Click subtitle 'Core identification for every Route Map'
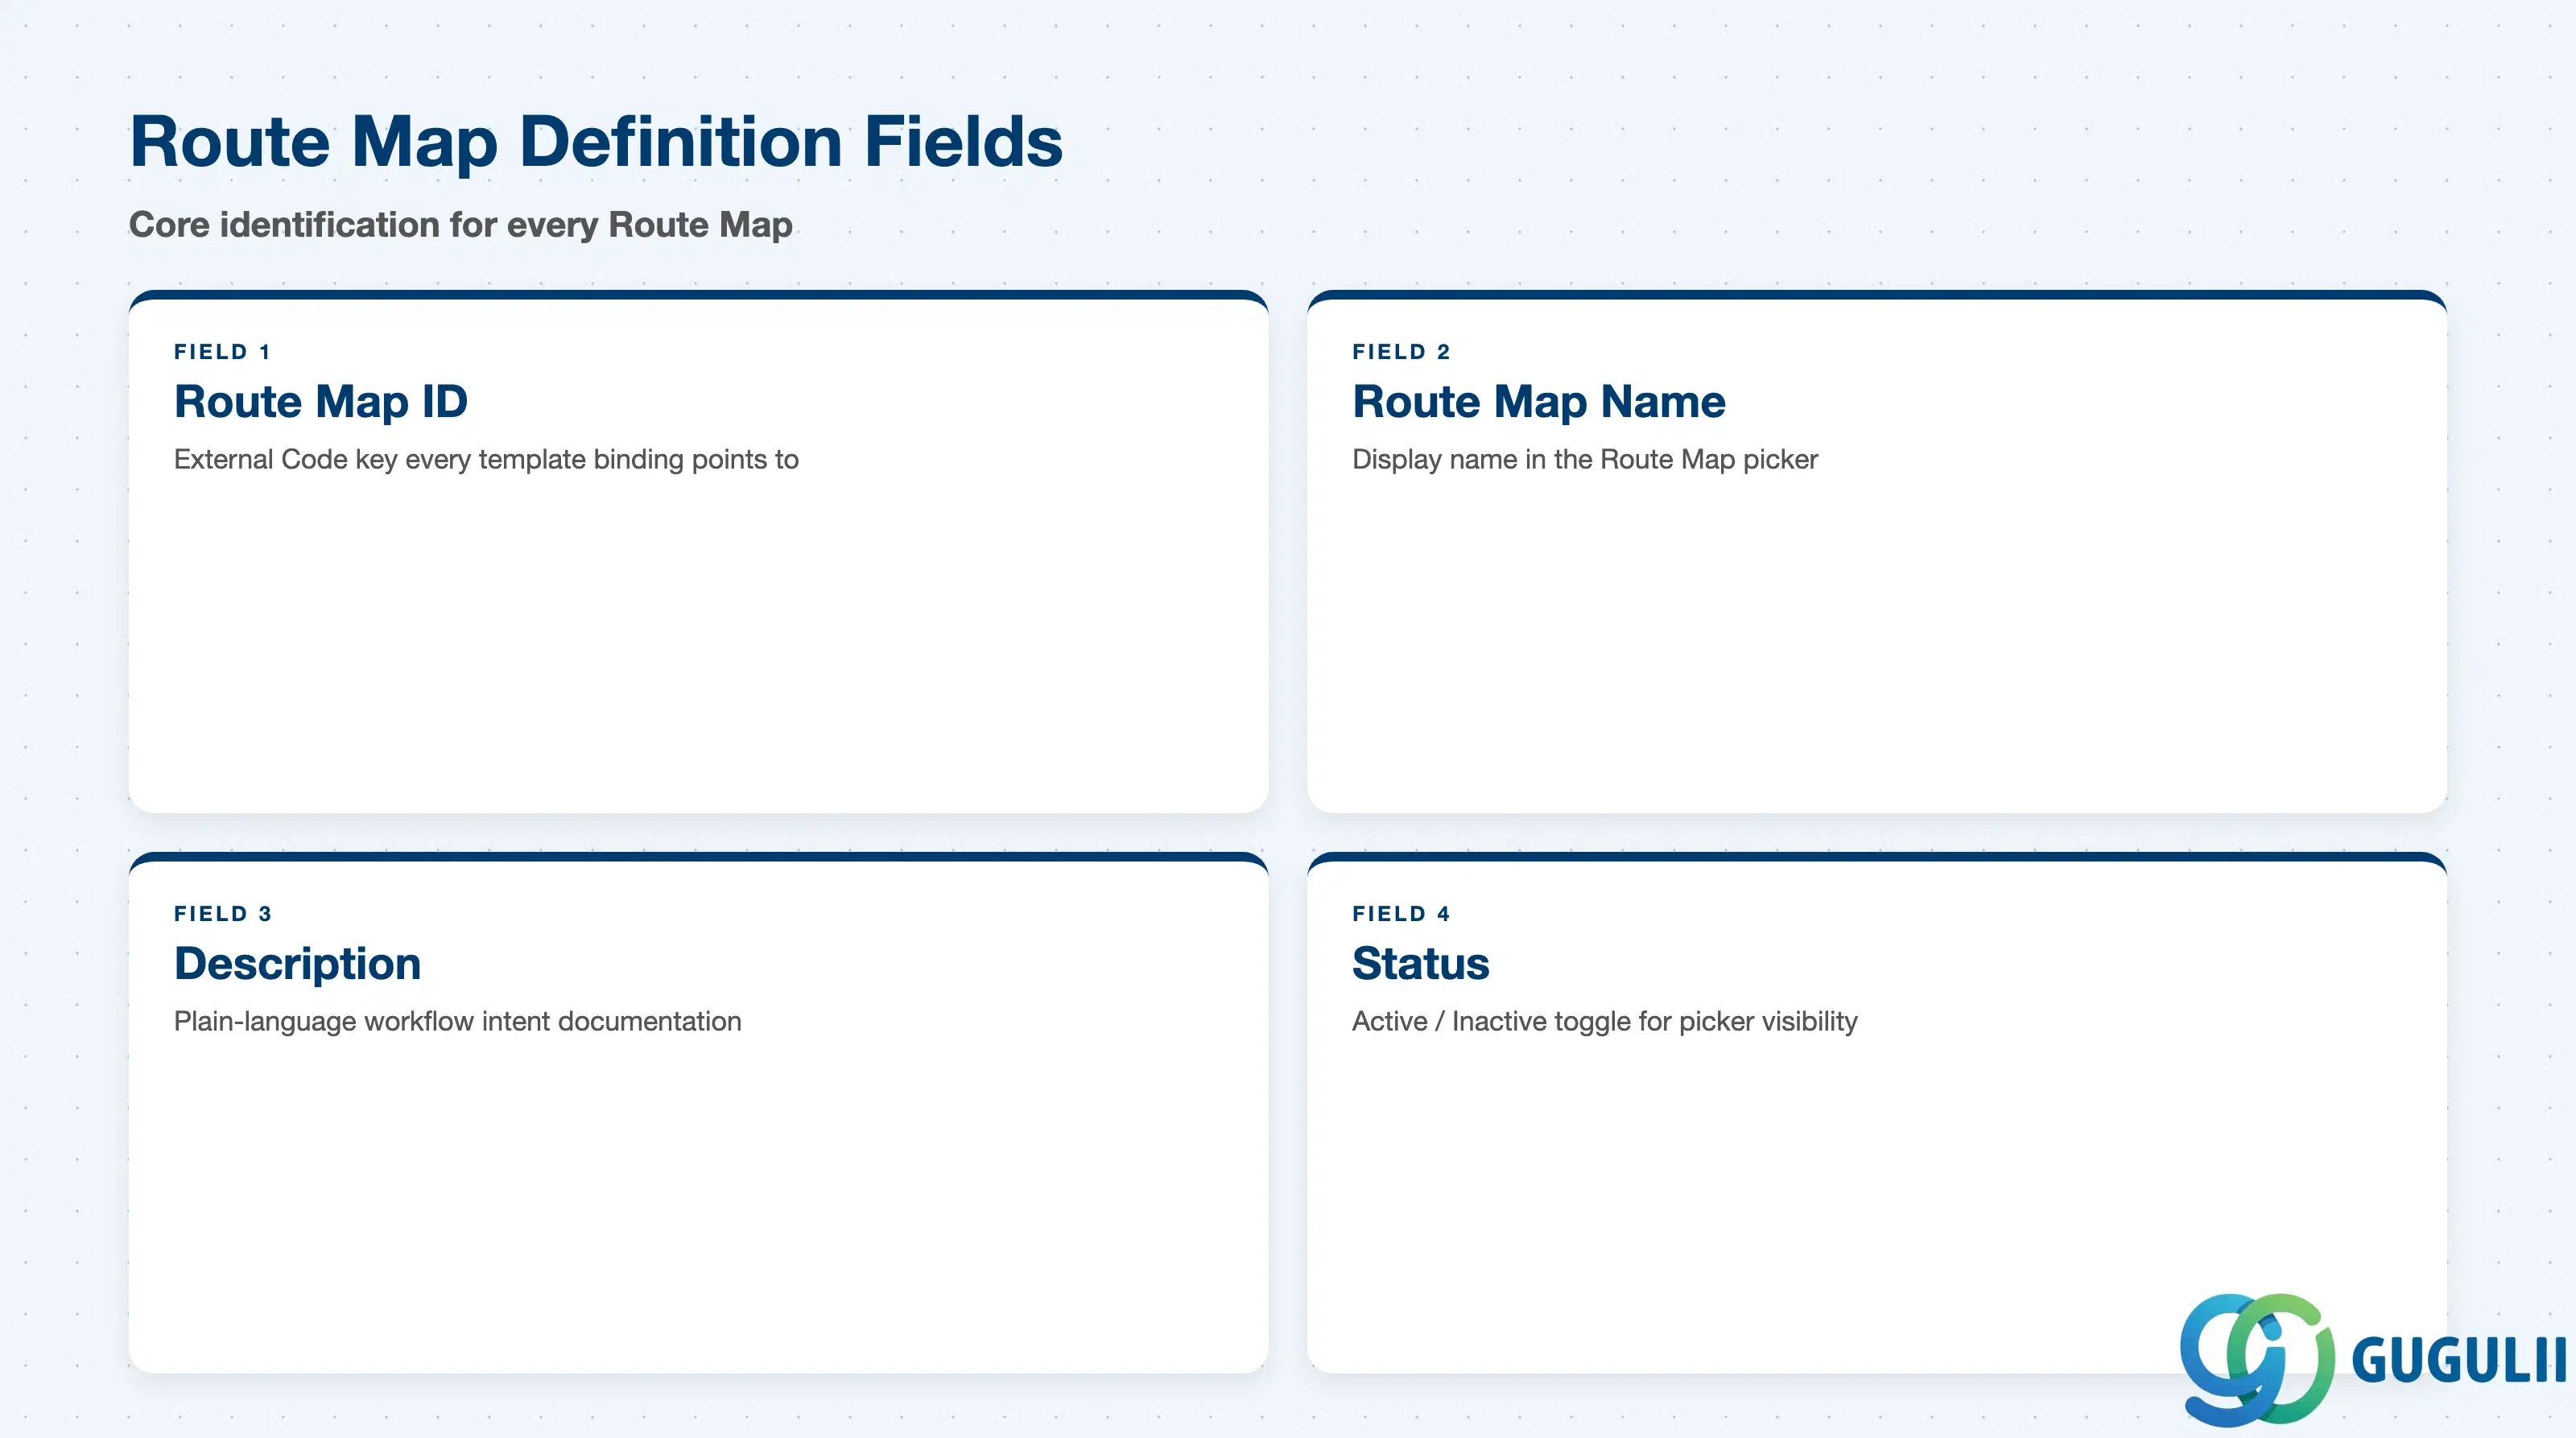 [461, 225]
